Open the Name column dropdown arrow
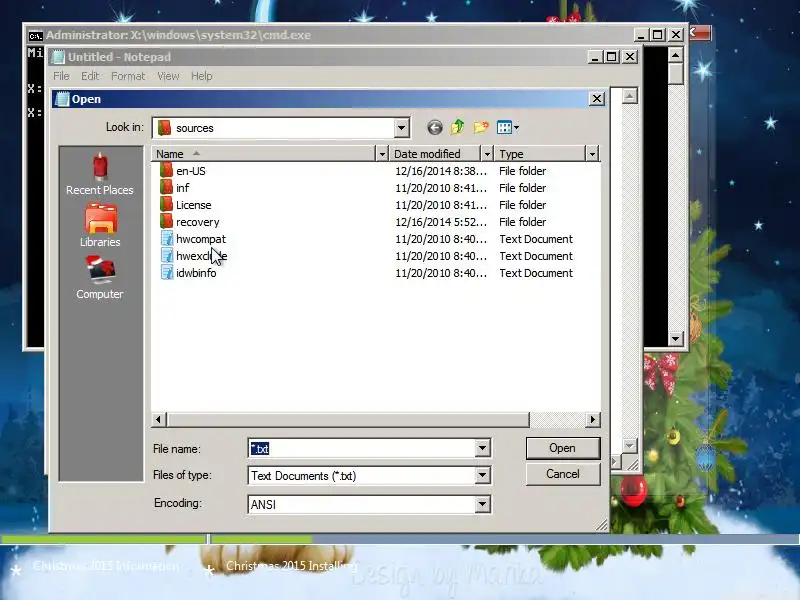 coord(382,154)
